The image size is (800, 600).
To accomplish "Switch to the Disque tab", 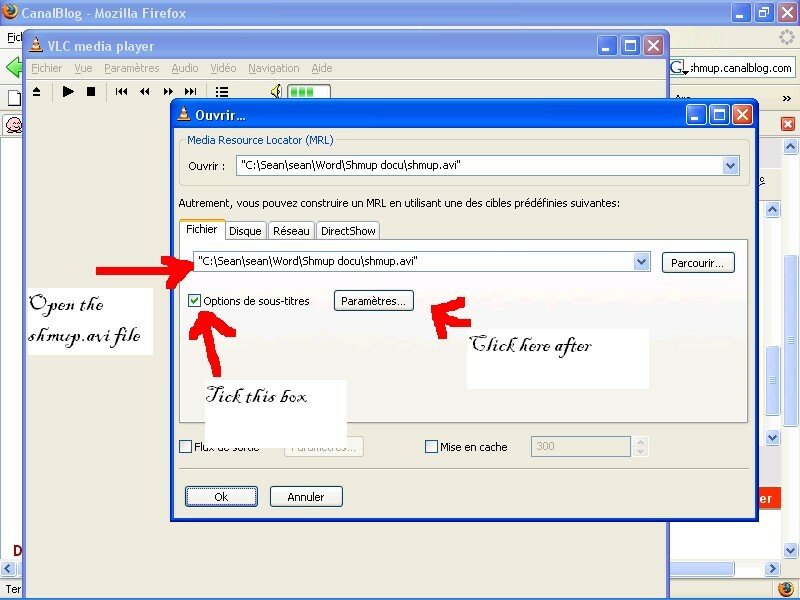I will click(245, 231).
